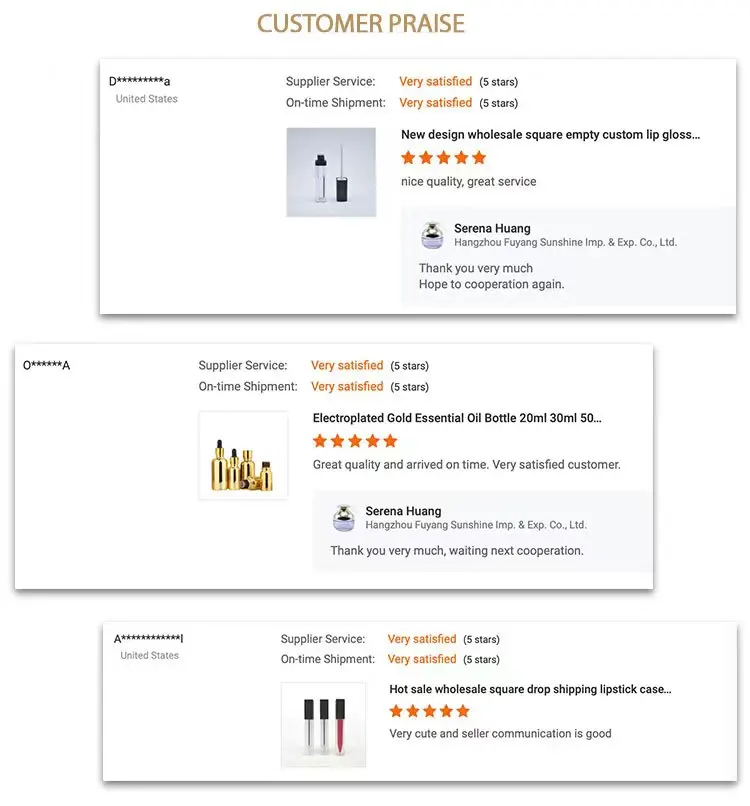750x806 pixels.
Task: Open 'Hot sale wholesale square drop shipping lipstick case' link
Action: [x=530, y=689]
